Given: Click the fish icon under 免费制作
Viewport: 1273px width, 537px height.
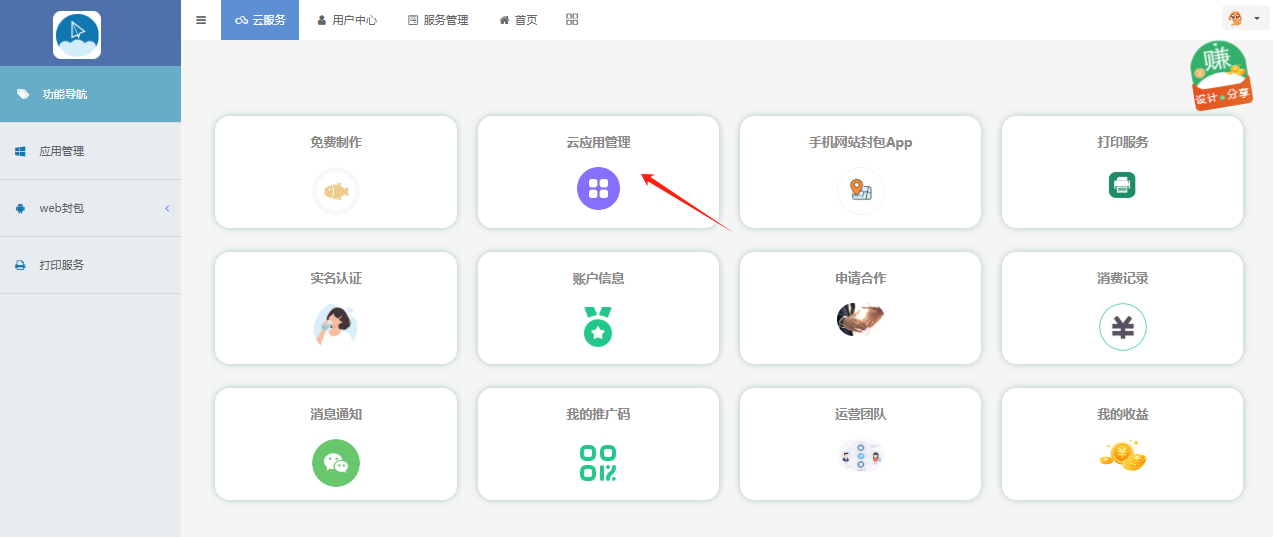Looking at the screenshot, I should coord(336,191).
